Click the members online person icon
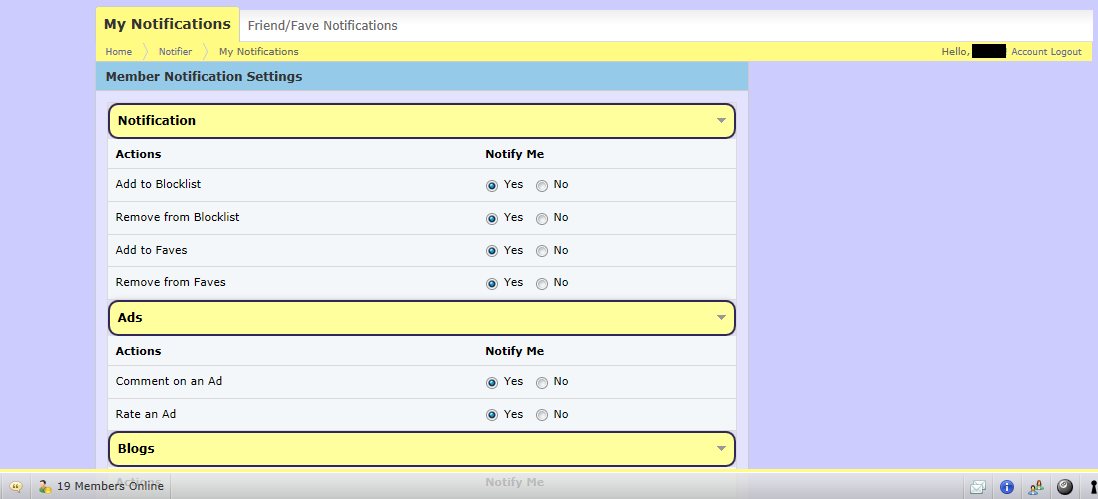This screenshot has width=1098, height=499. [45, 486]
